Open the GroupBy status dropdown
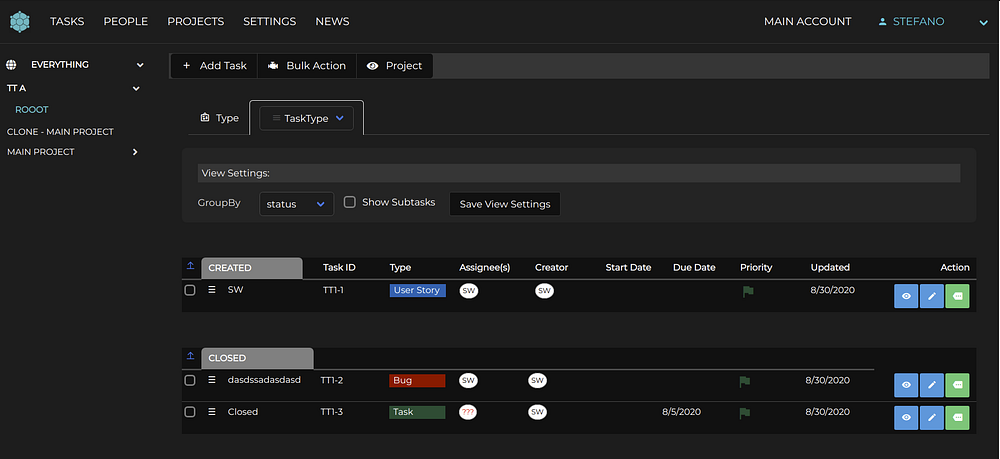The height and width of the screenshot is (459, 1000). tap(296, 204)
